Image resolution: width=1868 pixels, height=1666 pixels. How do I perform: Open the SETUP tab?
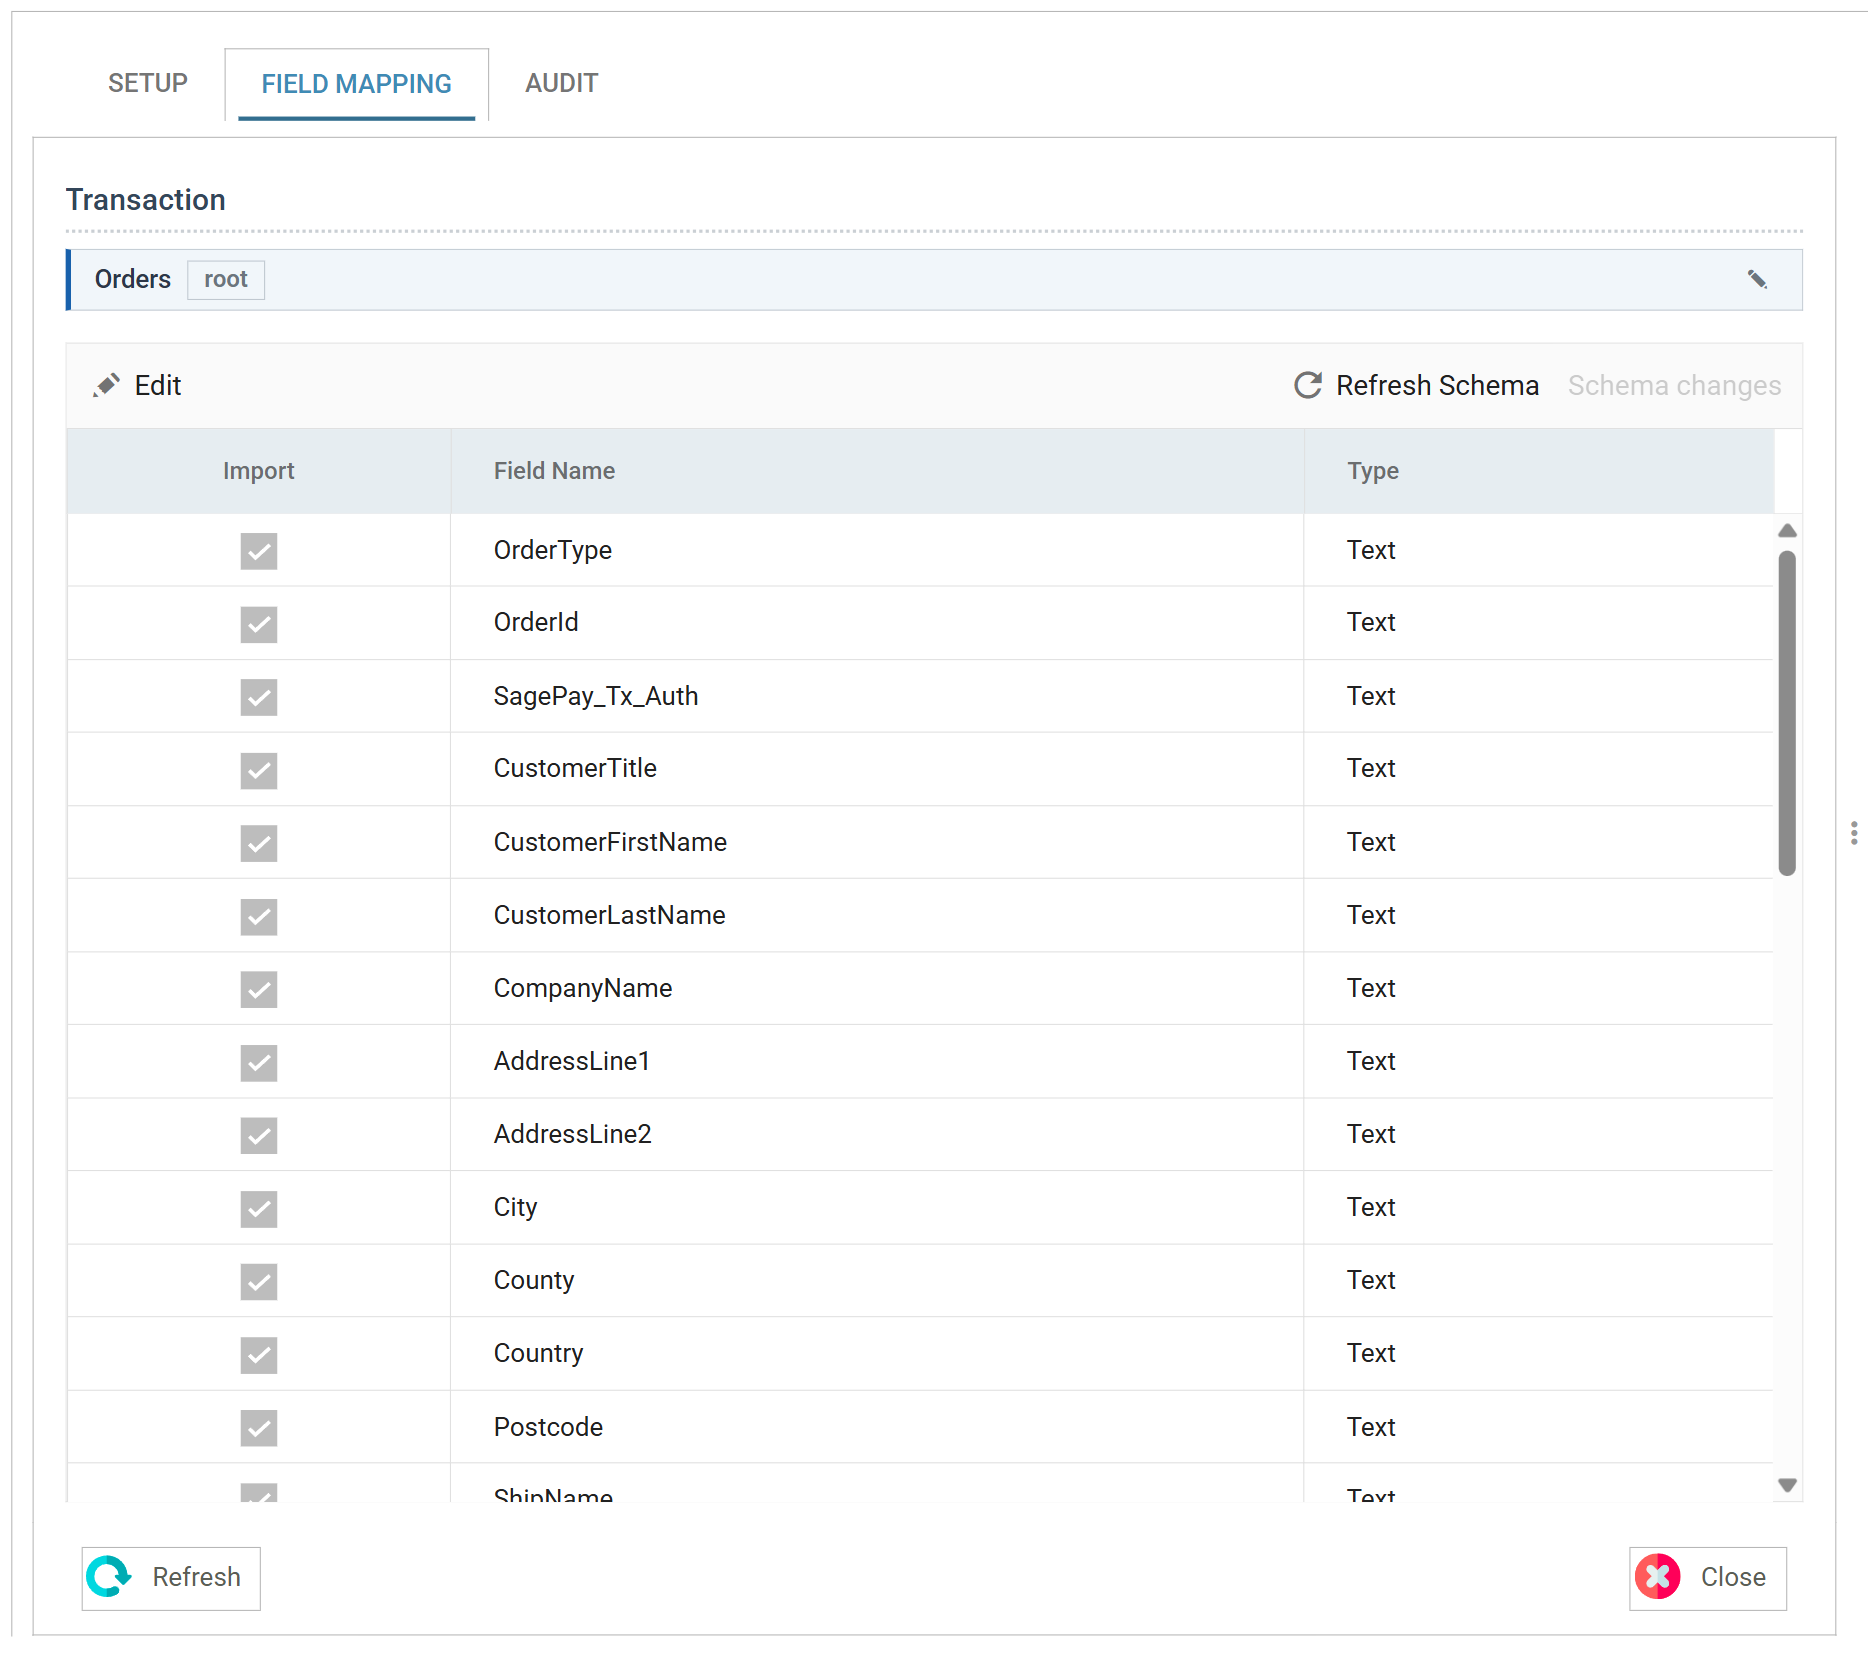click(148, 83)
